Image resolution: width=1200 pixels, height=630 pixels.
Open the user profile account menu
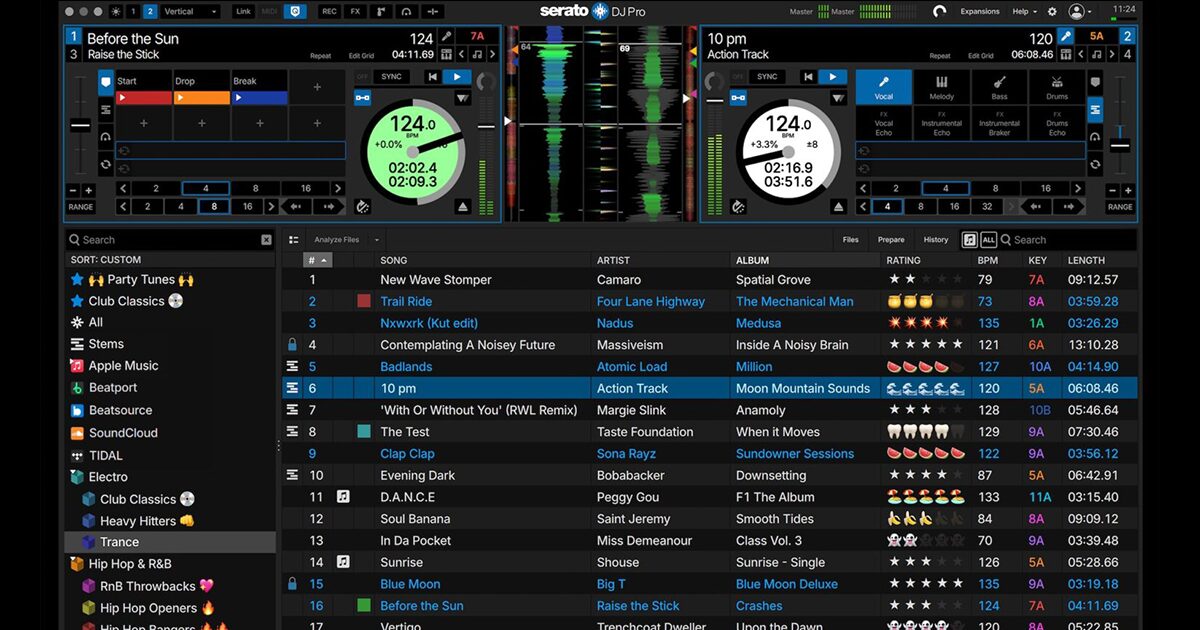click(1079, 11)
